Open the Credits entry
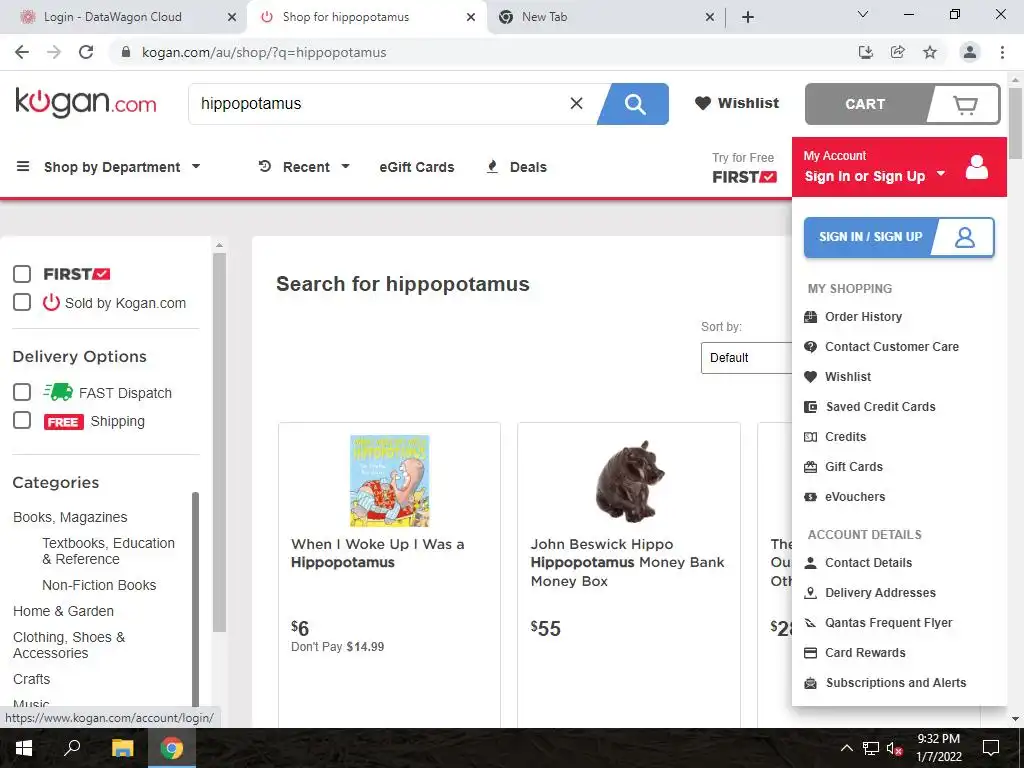Screen dimensions: 1024x768 tap(835, 437)
